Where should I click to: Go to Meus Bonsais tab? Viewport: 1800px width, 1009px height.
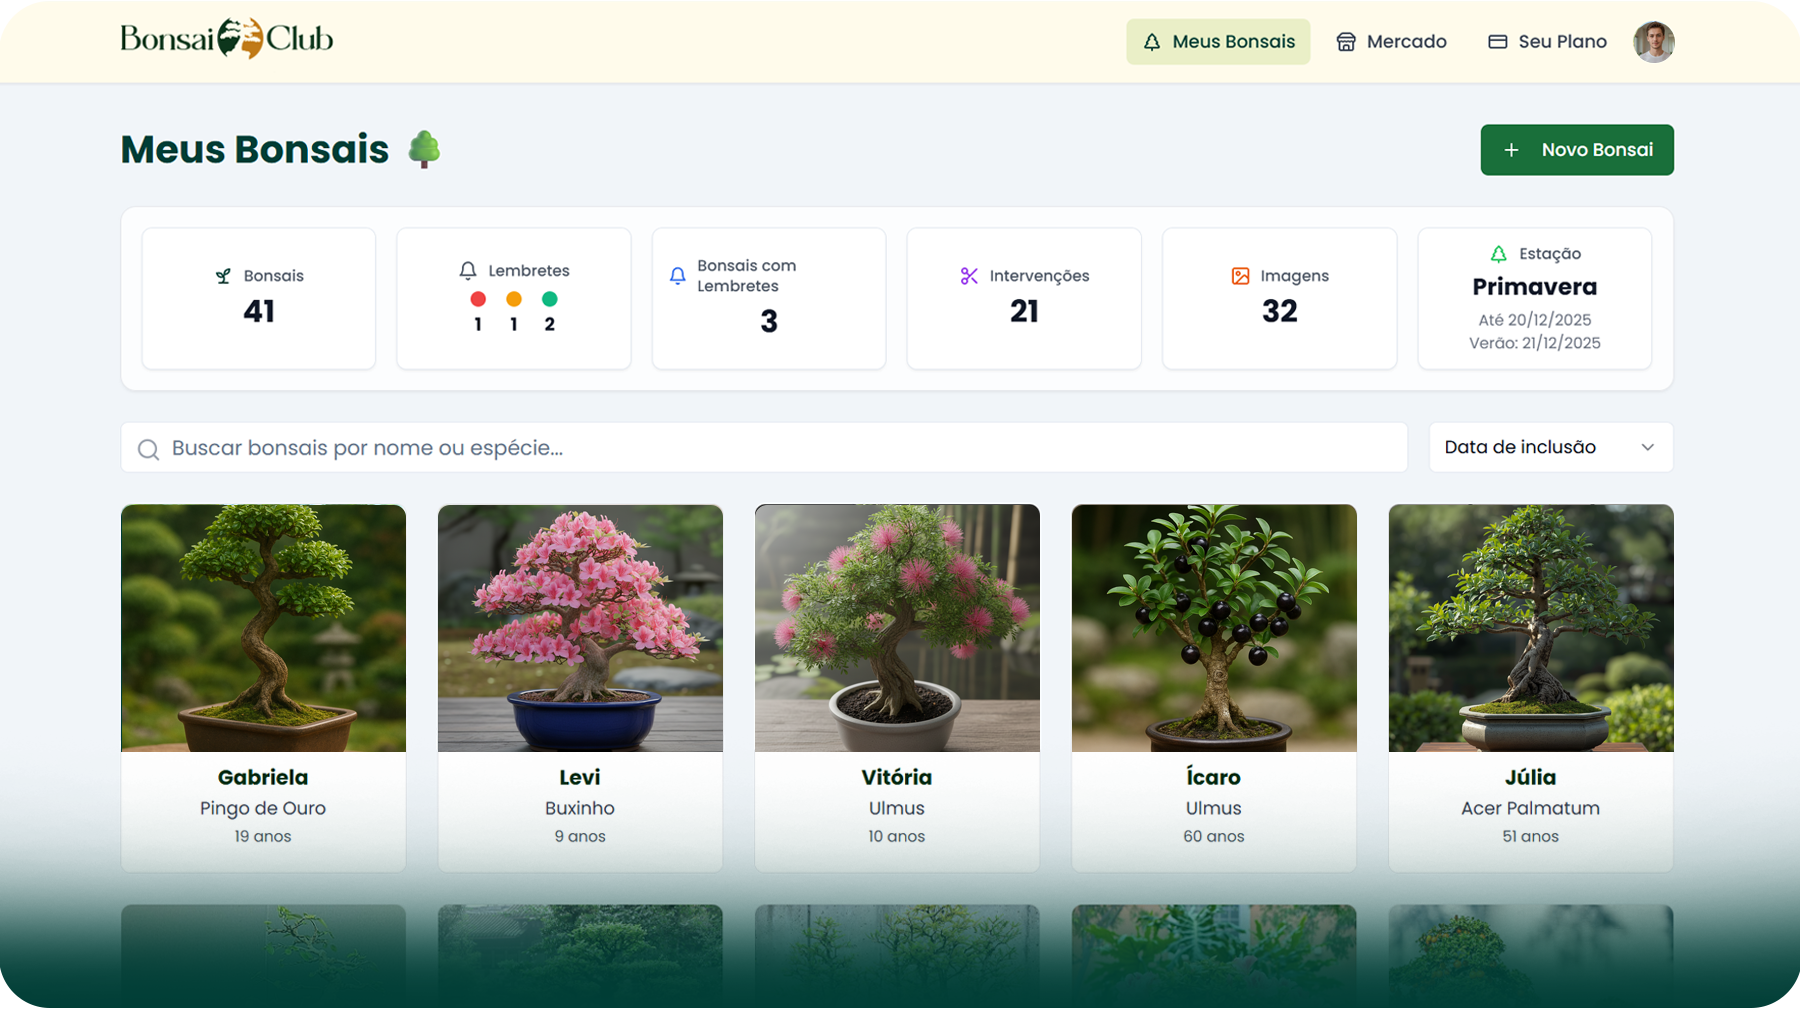pos(1218,42)
